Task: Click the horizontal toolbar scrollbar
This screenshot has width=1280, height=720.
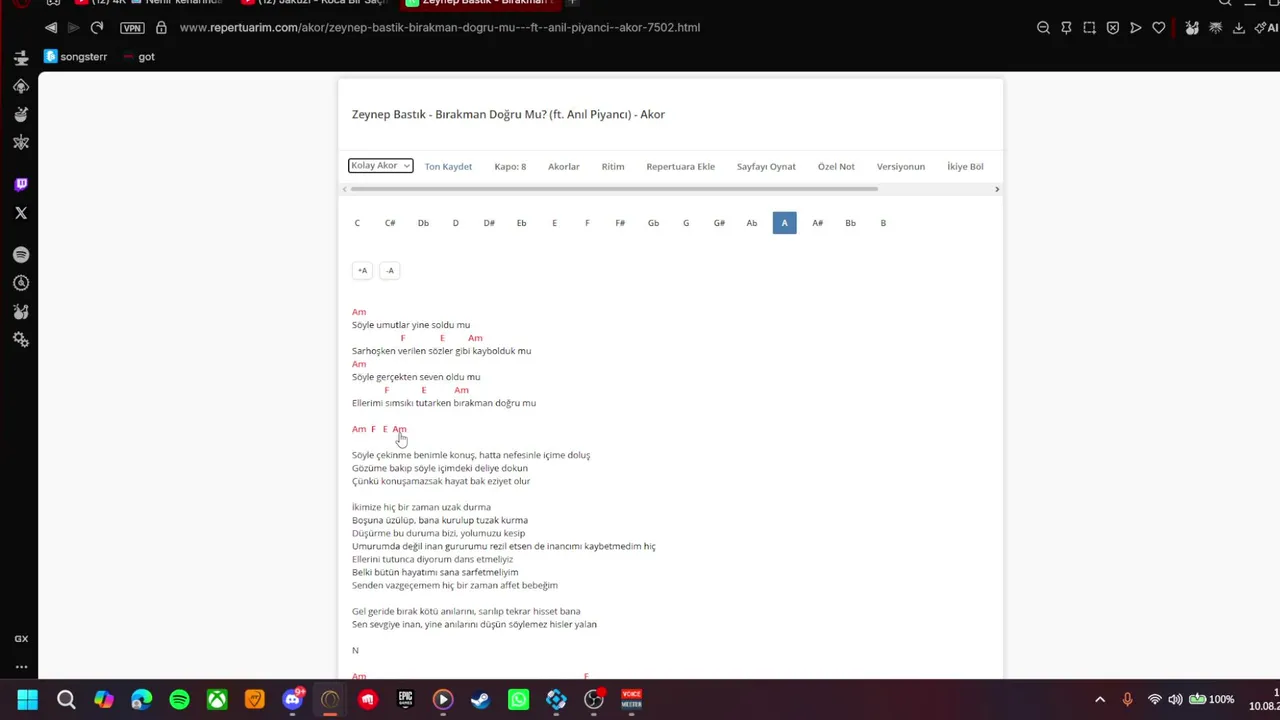Action: coord(613,189)
